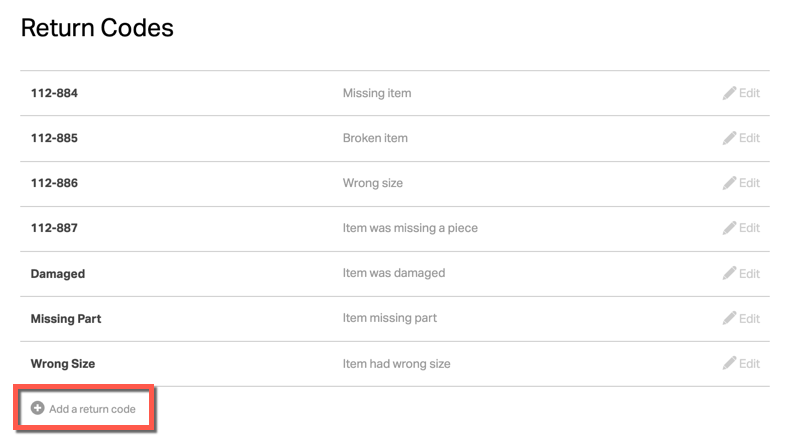Click the pencil icon for code 112-884

coord(729,93)
